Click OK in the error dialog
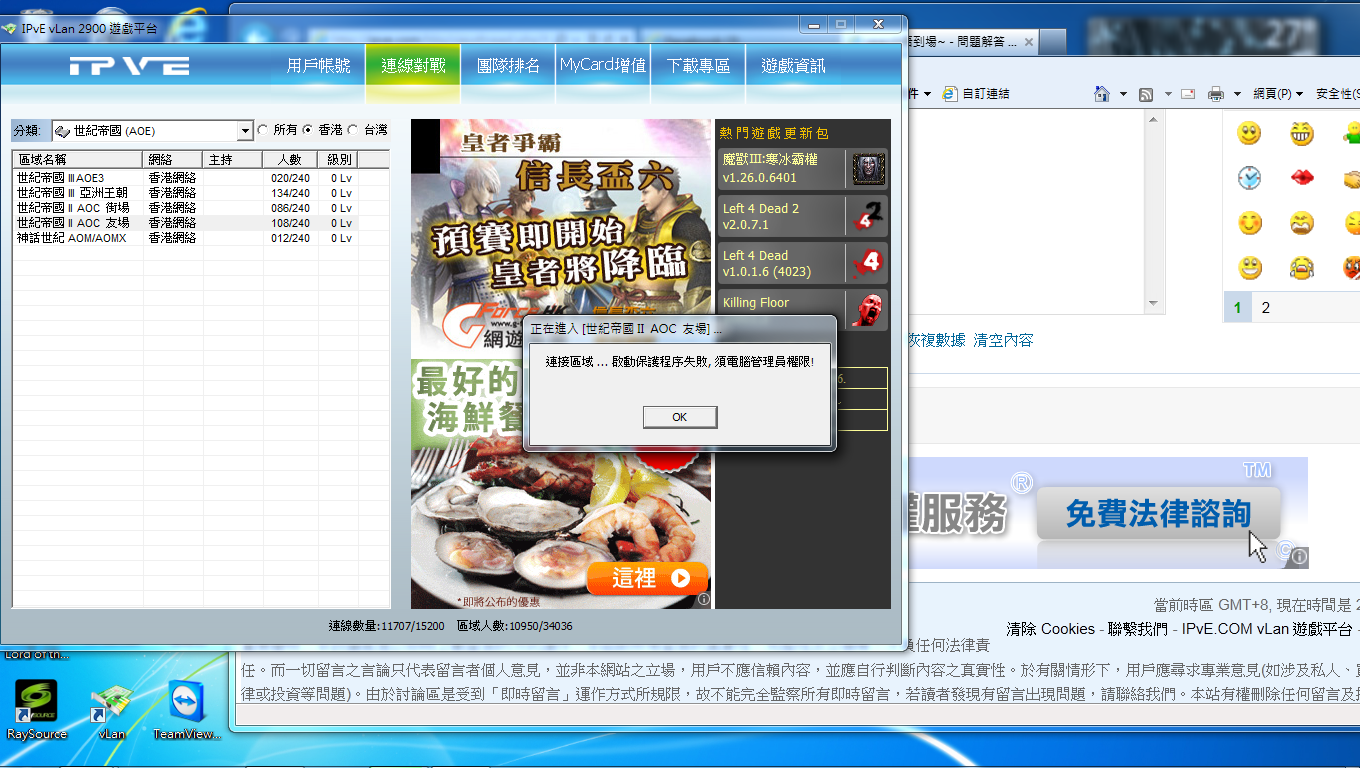This screenshot has width=1360, height=768. [680, 417]
